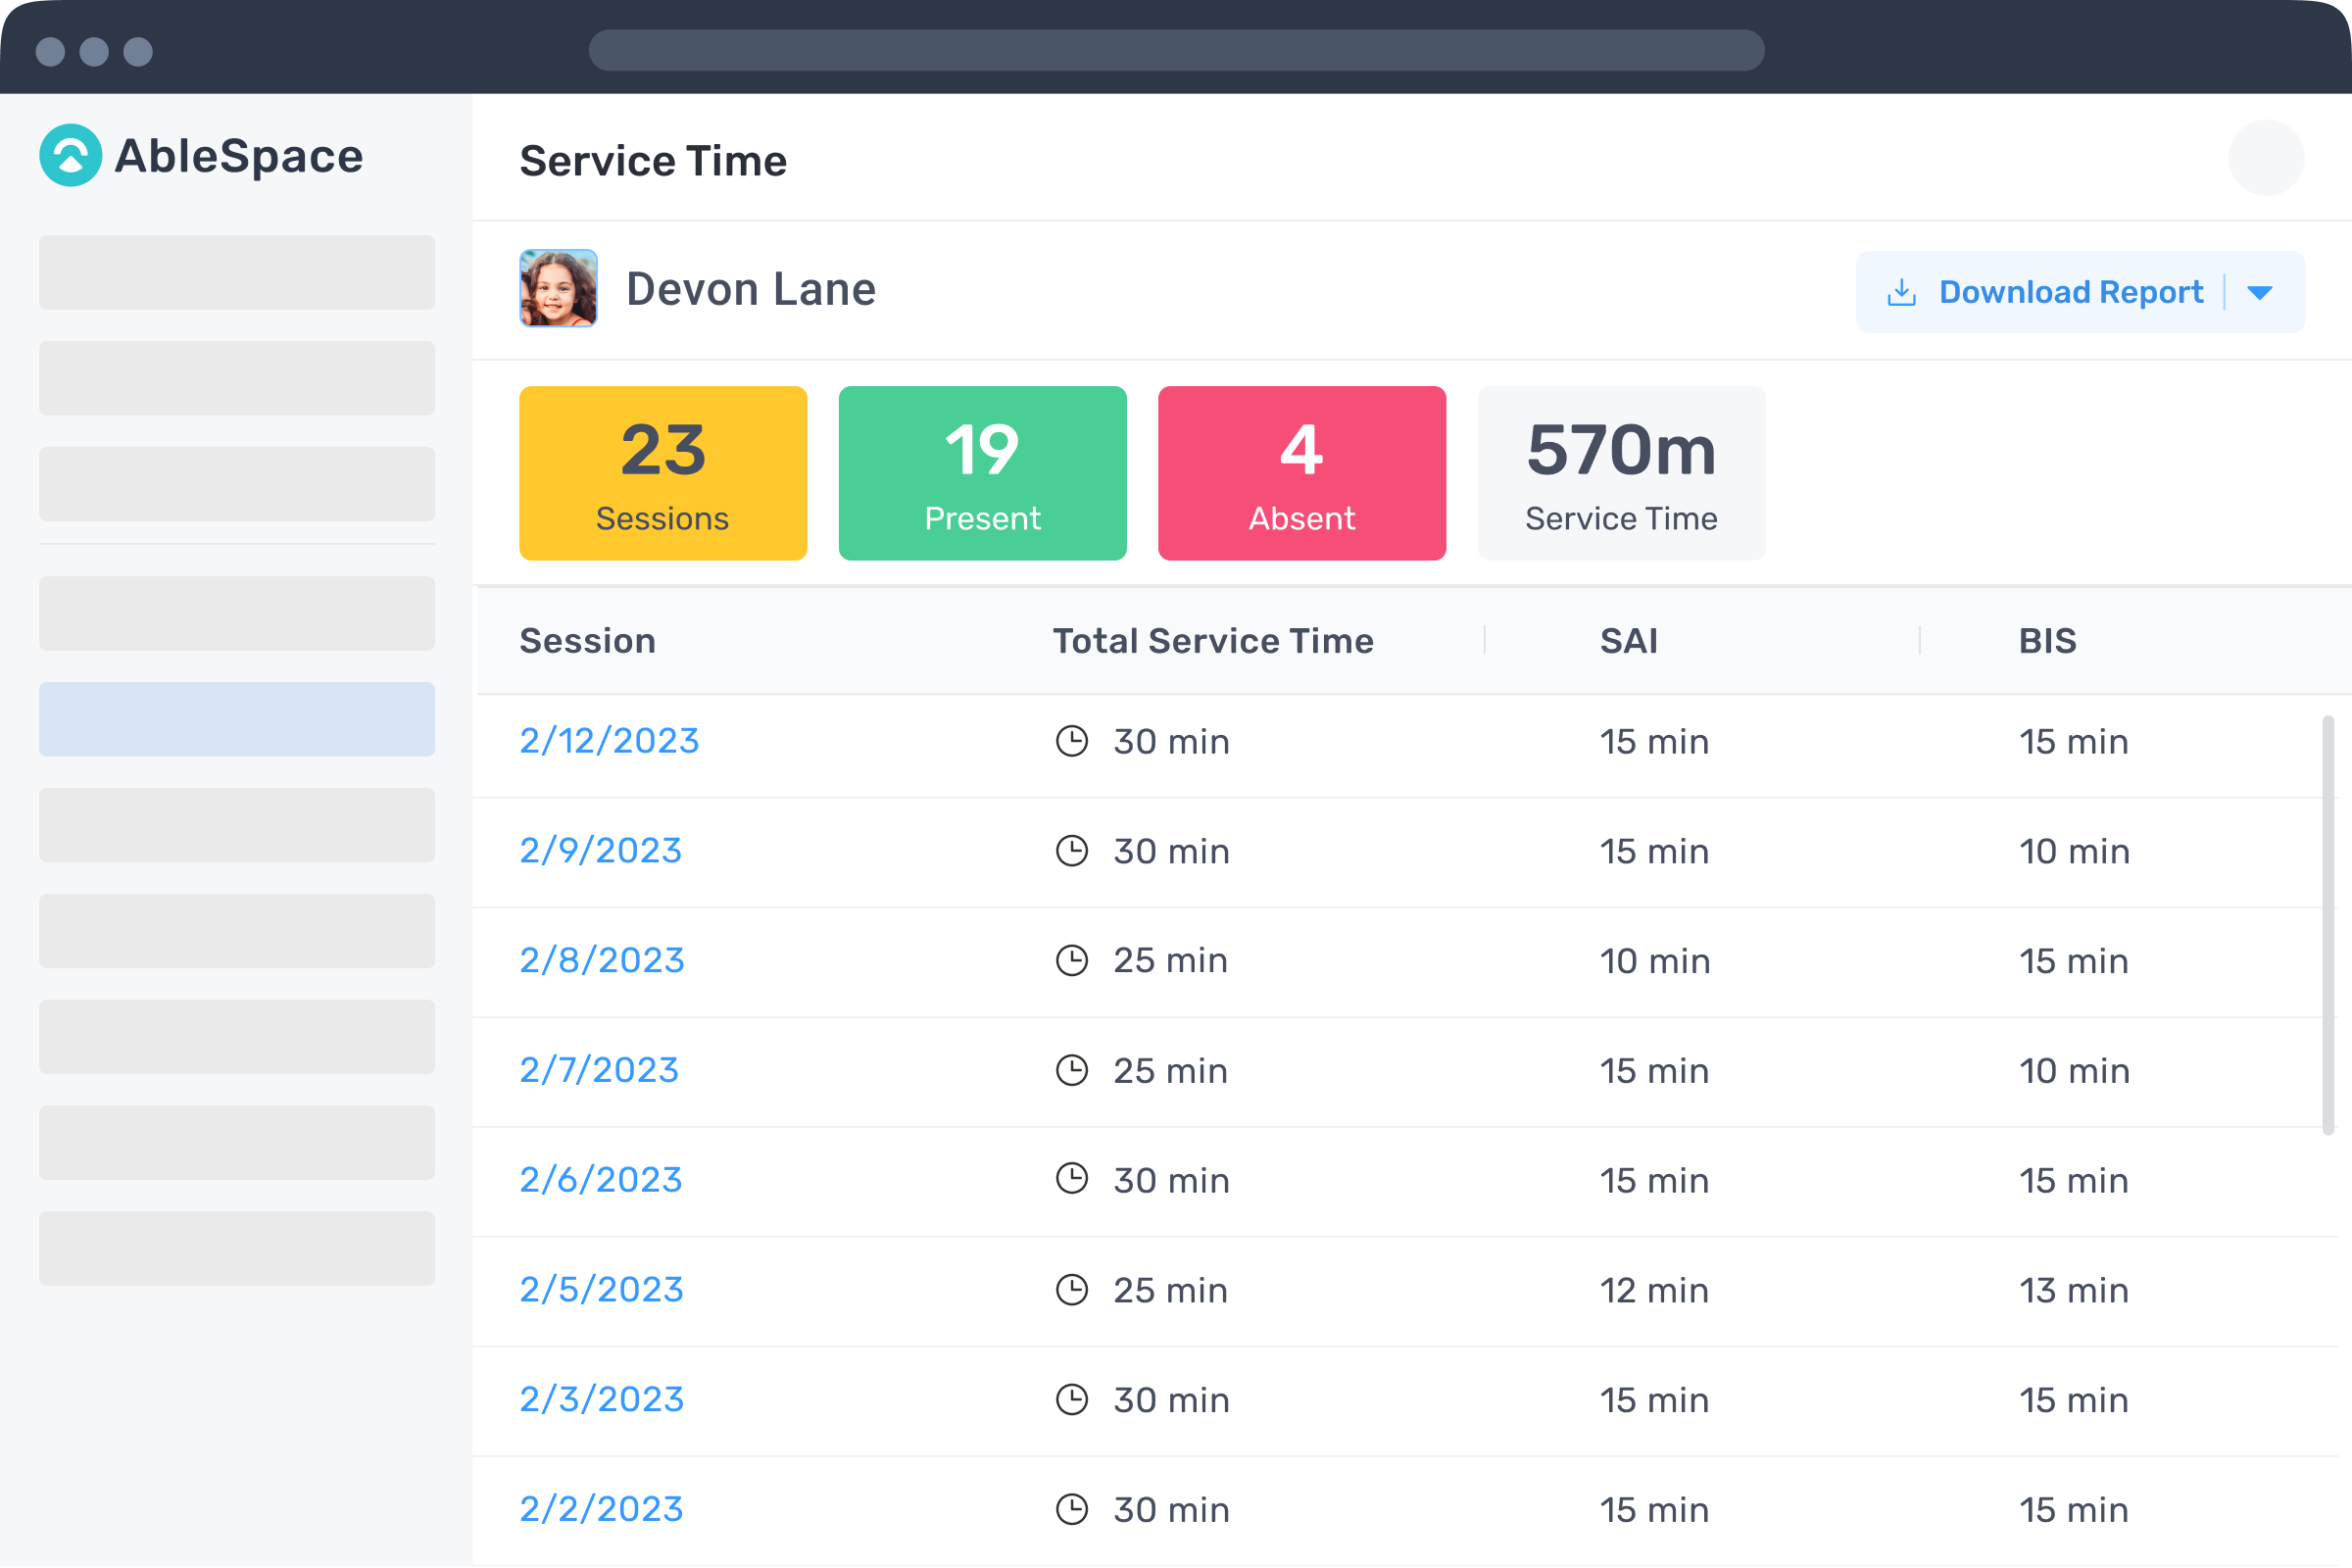This screenshot has width=2352, height=1568.
Task: Click clock icon in 2/8/2023 row
Action: [x=1072, y=960]
